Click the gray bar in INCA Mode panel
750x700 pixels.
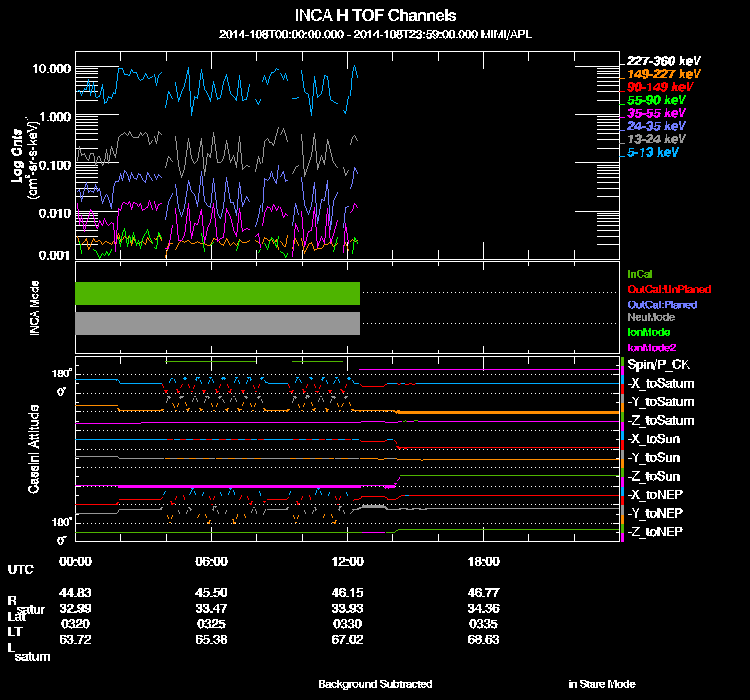pos(217,323)
